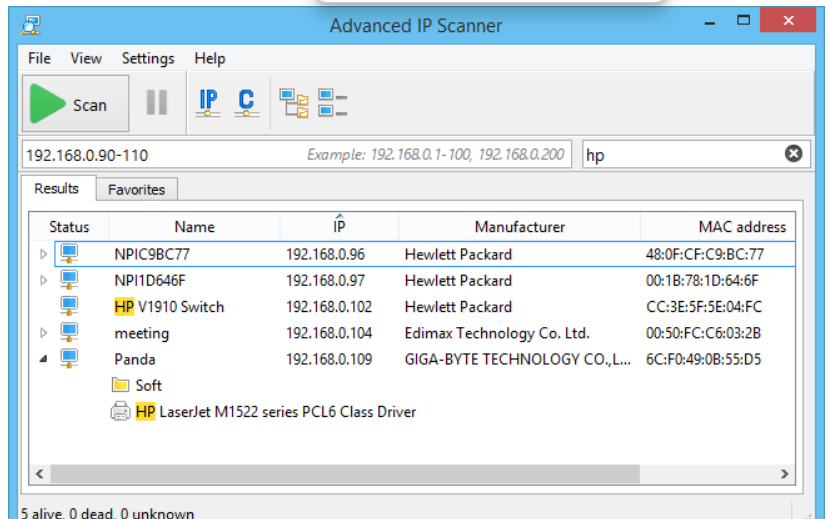
Task: Click the horizontal scrollbar right arrow
Action: [785, 474]
